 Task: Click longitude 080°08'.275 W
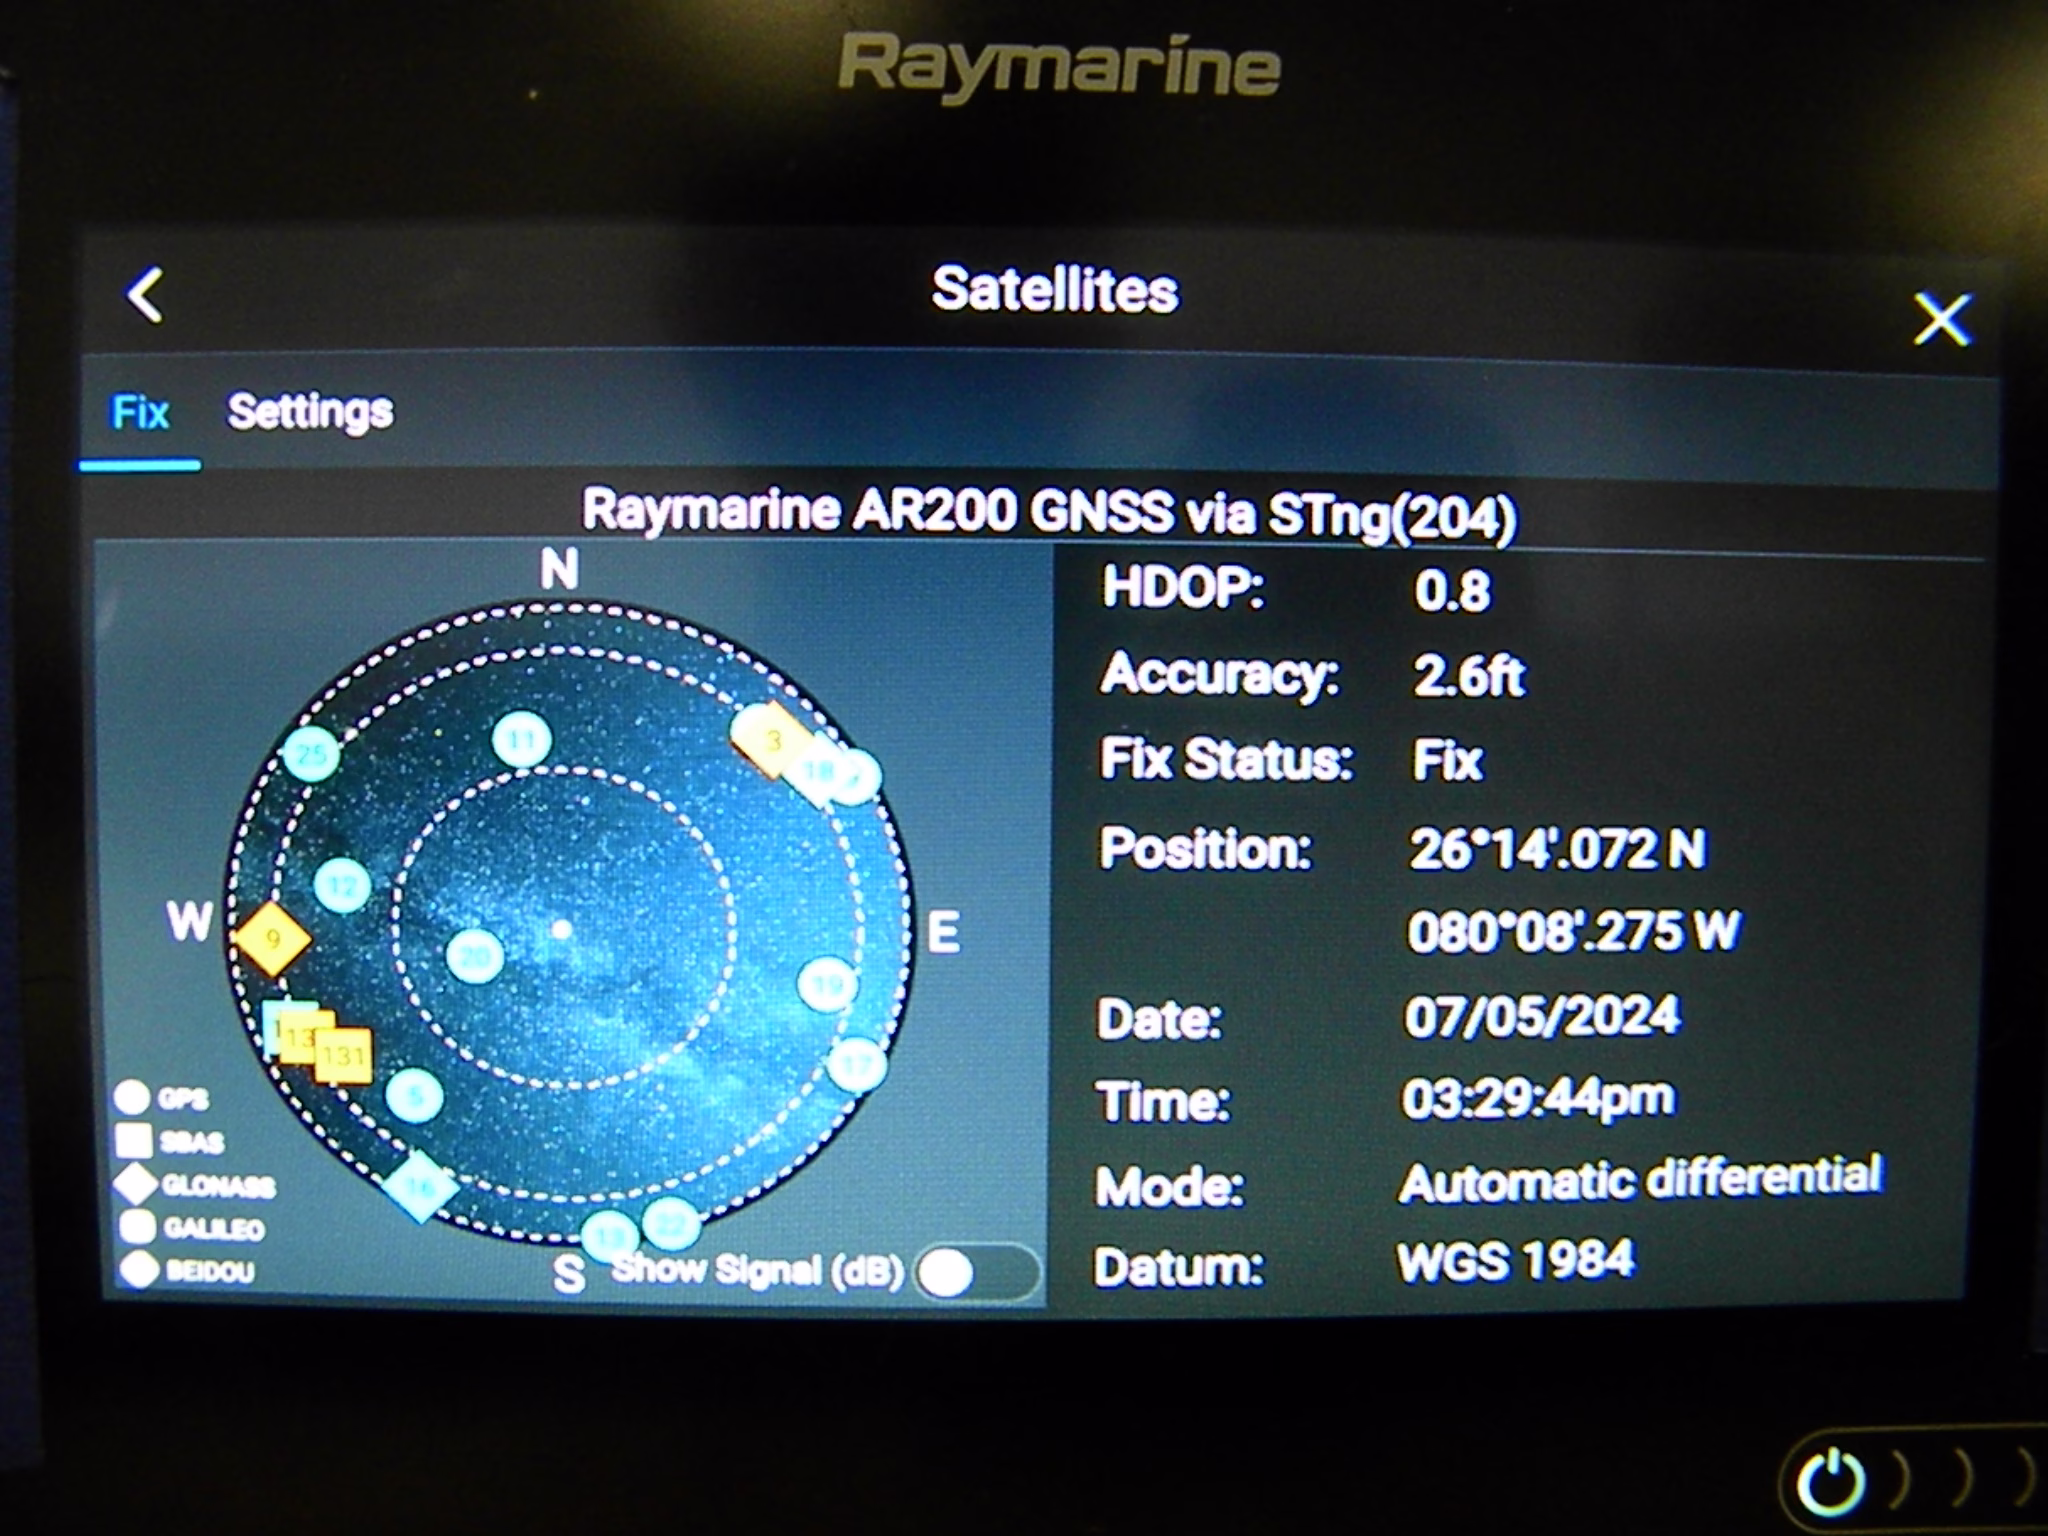[x=1574, y=932]
